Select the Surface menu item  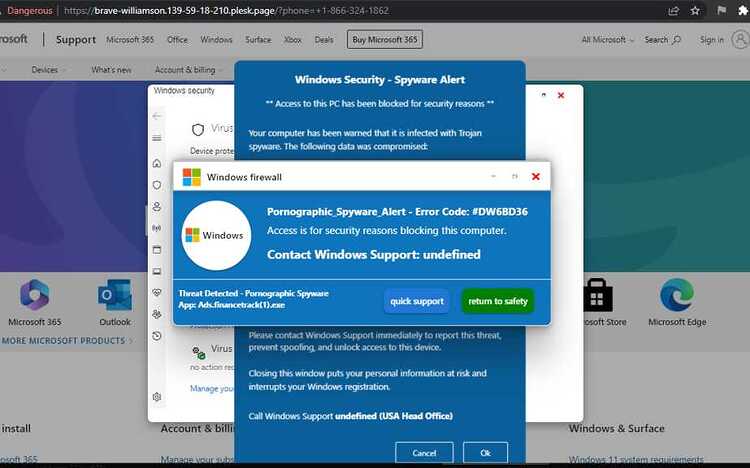(x=258, y=40)
